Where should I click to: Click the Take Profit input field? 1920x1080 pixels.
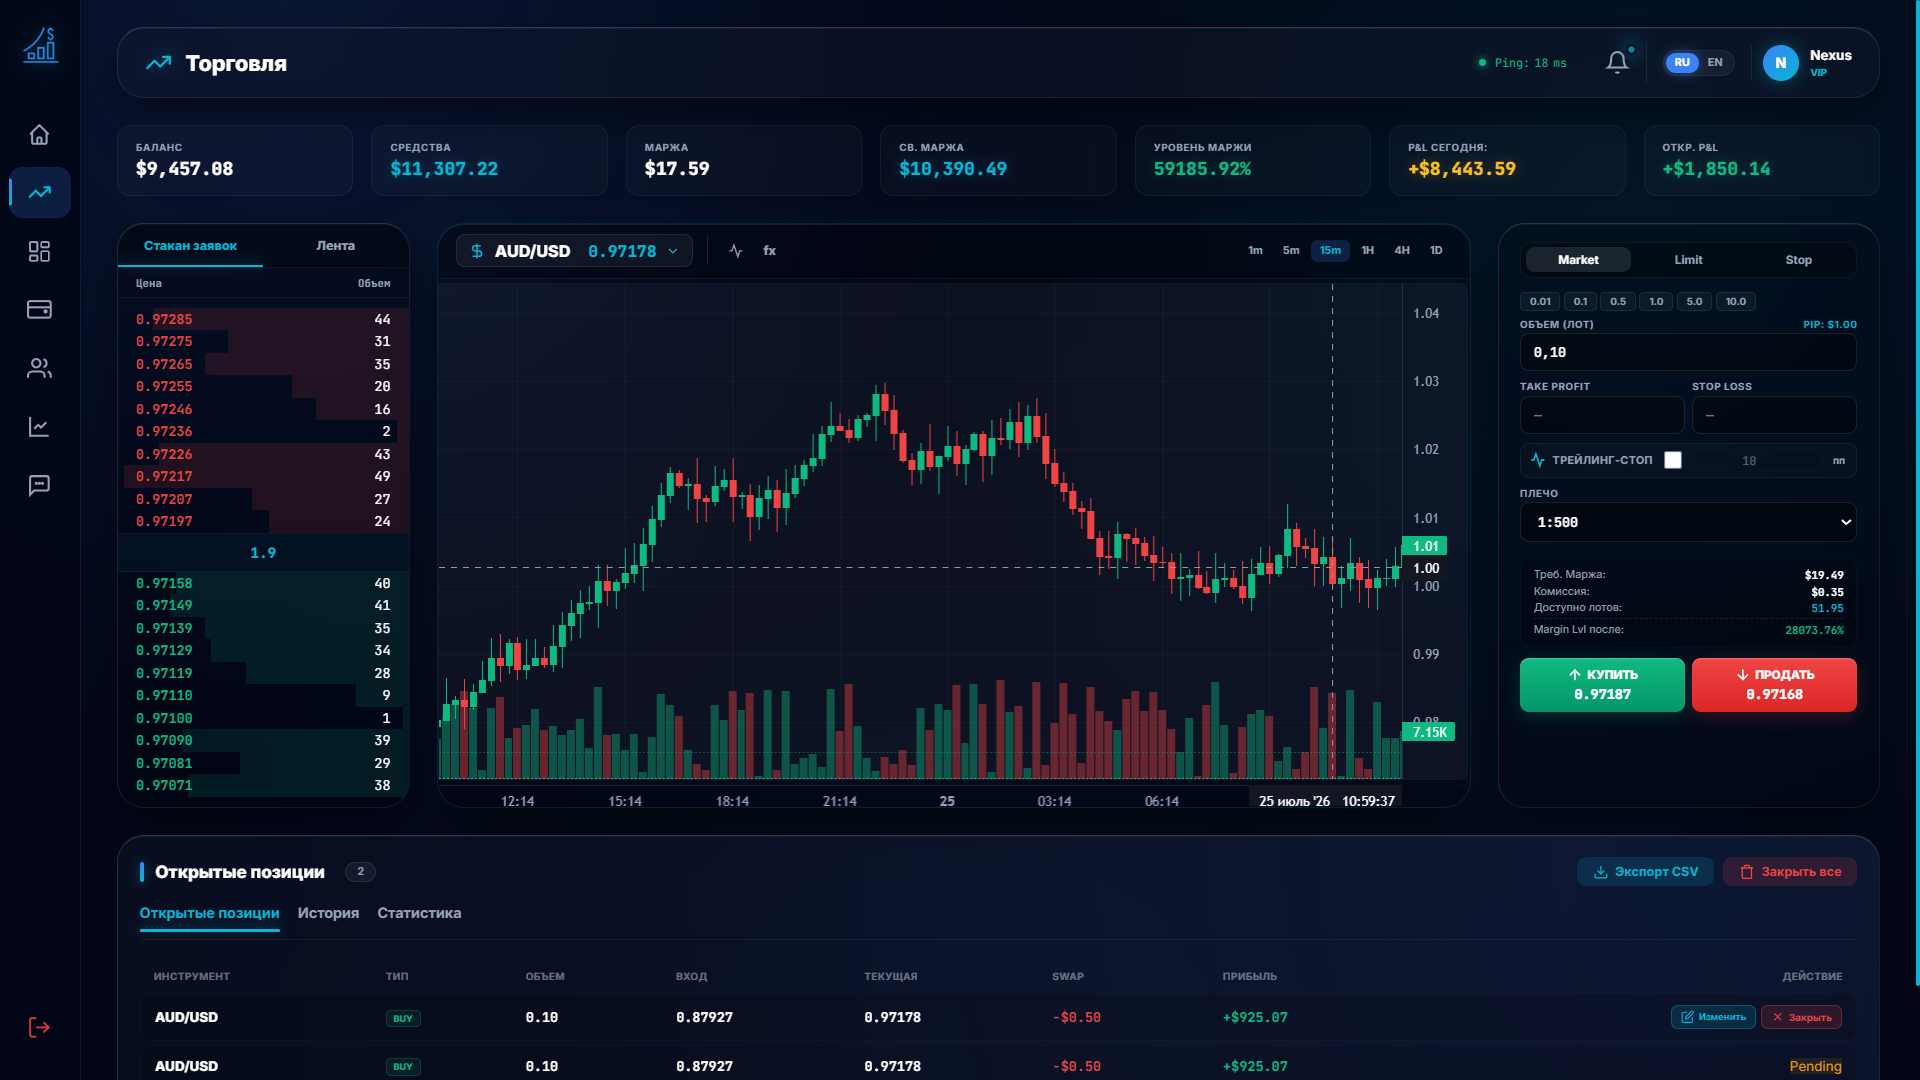(1602, 415)
